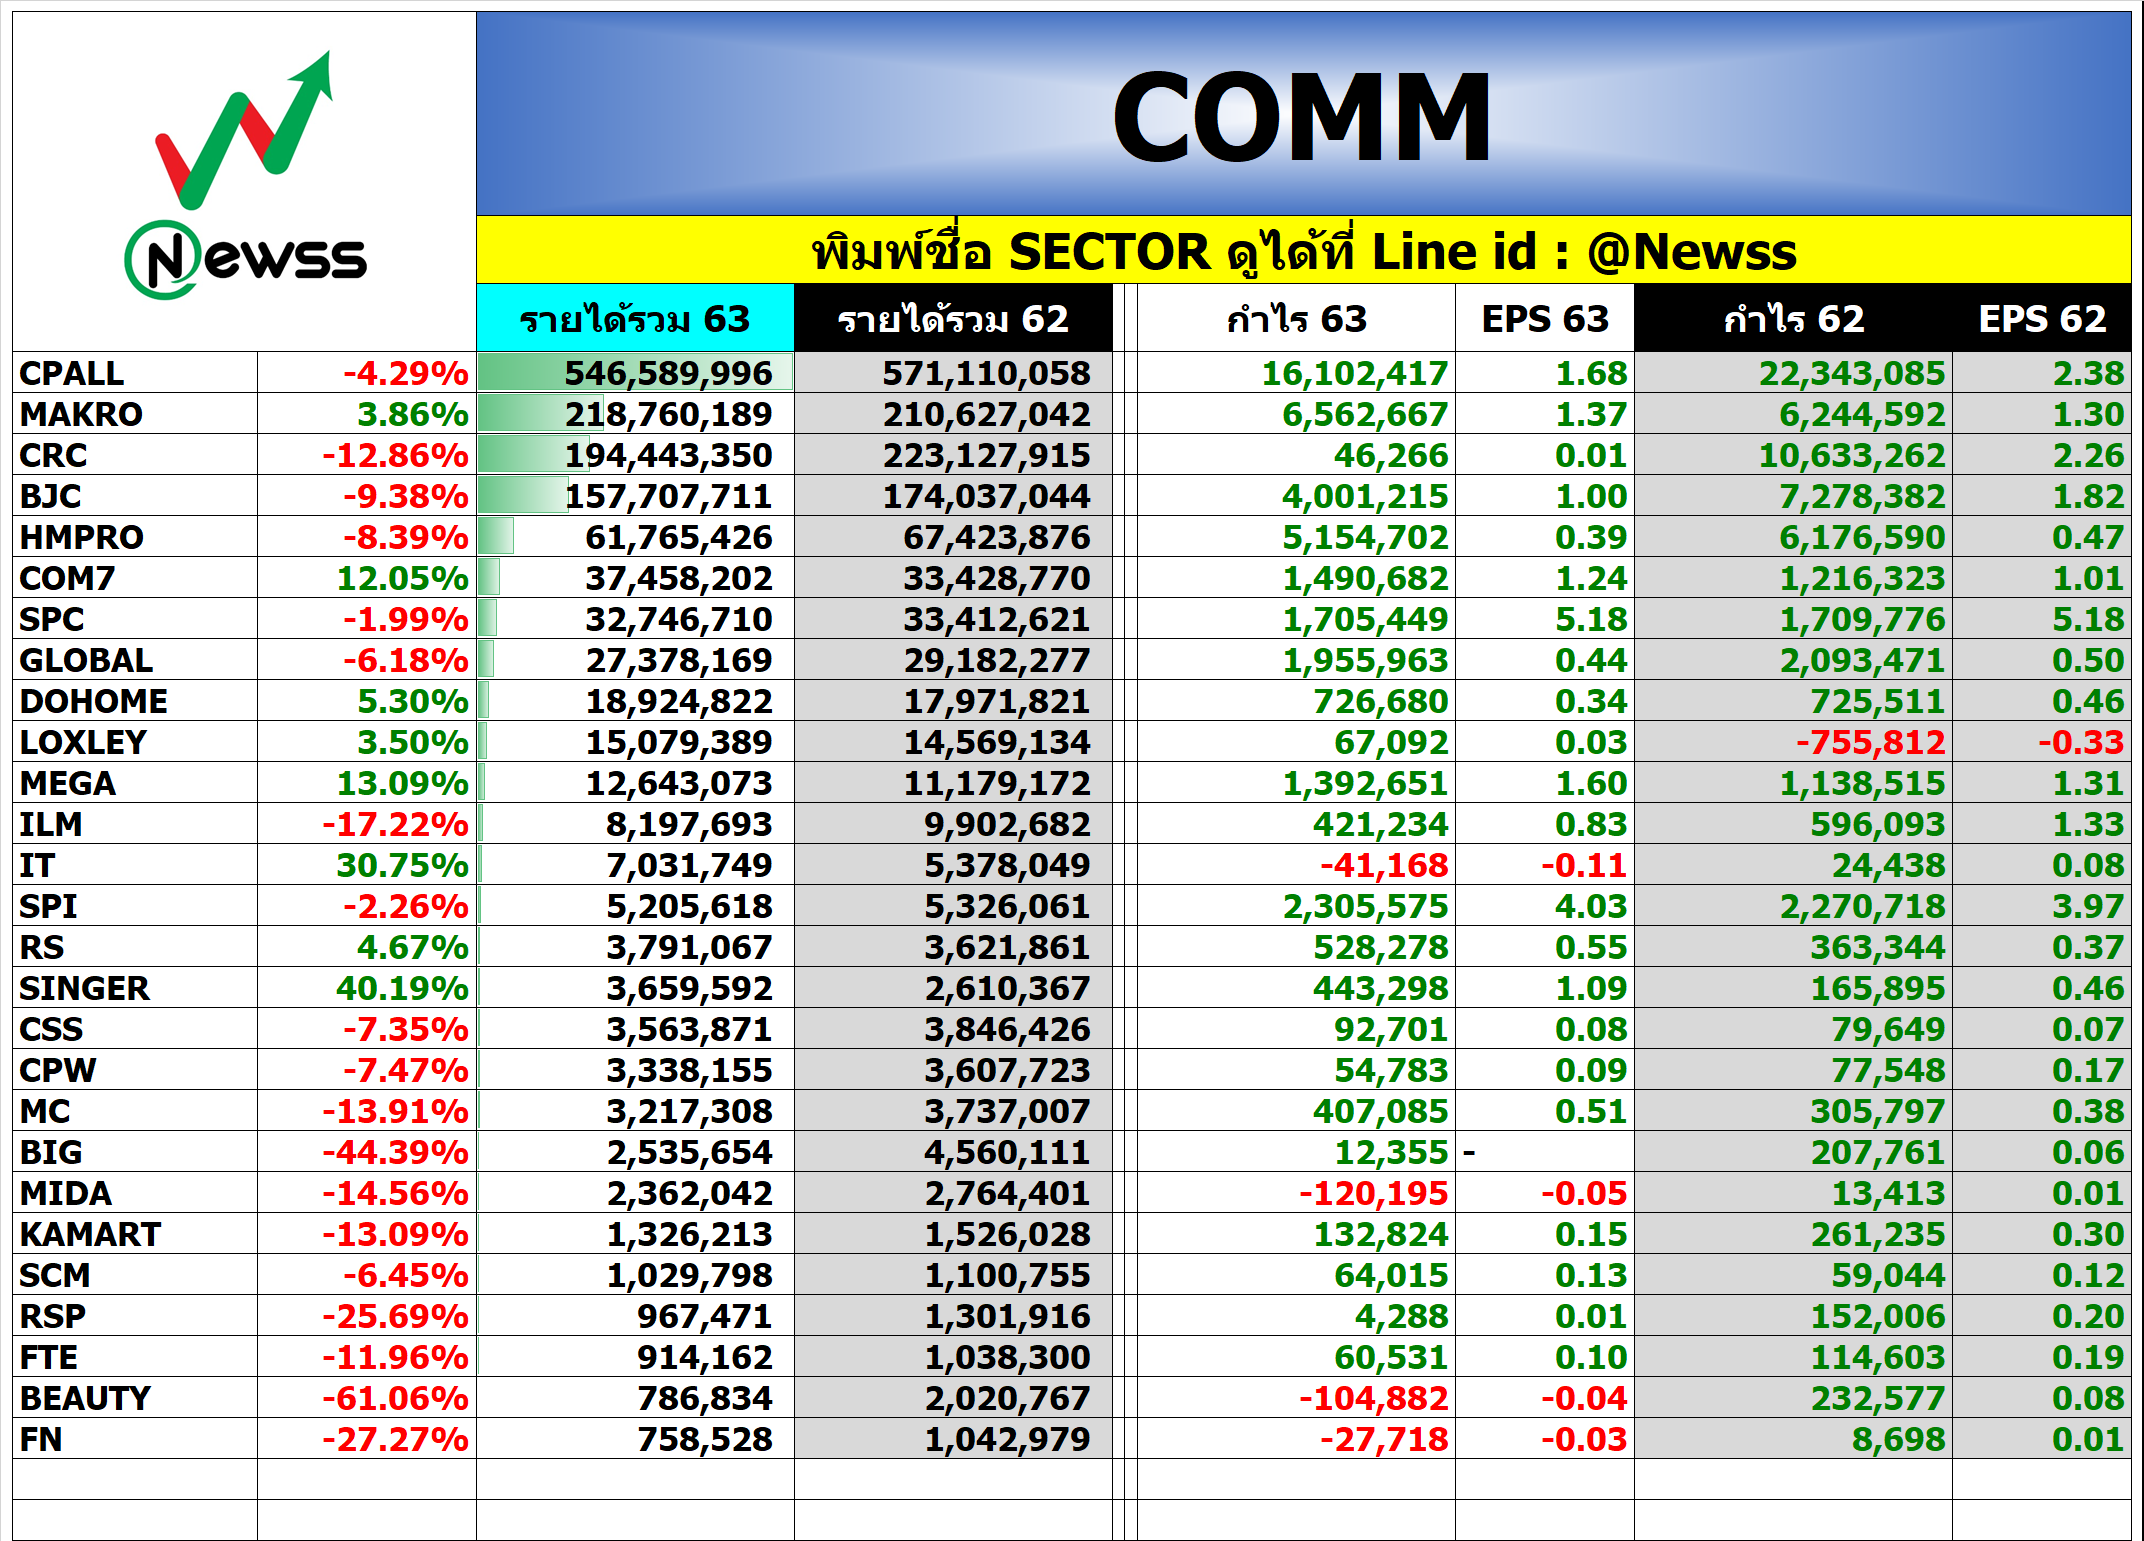This screenshot has height=1541, width=2144.
Task: Click RSP revenue cell 967,471
Action: click(635, 1316)
